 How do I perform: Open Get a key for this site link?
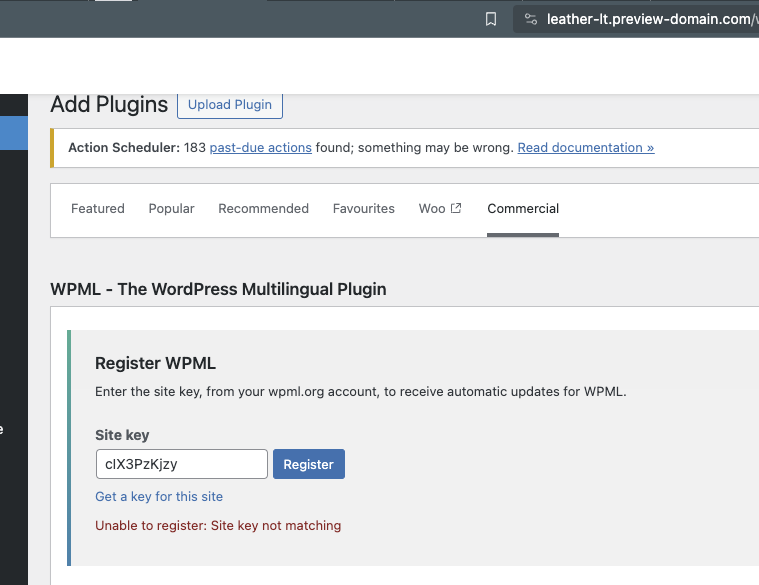coord(159,496)
